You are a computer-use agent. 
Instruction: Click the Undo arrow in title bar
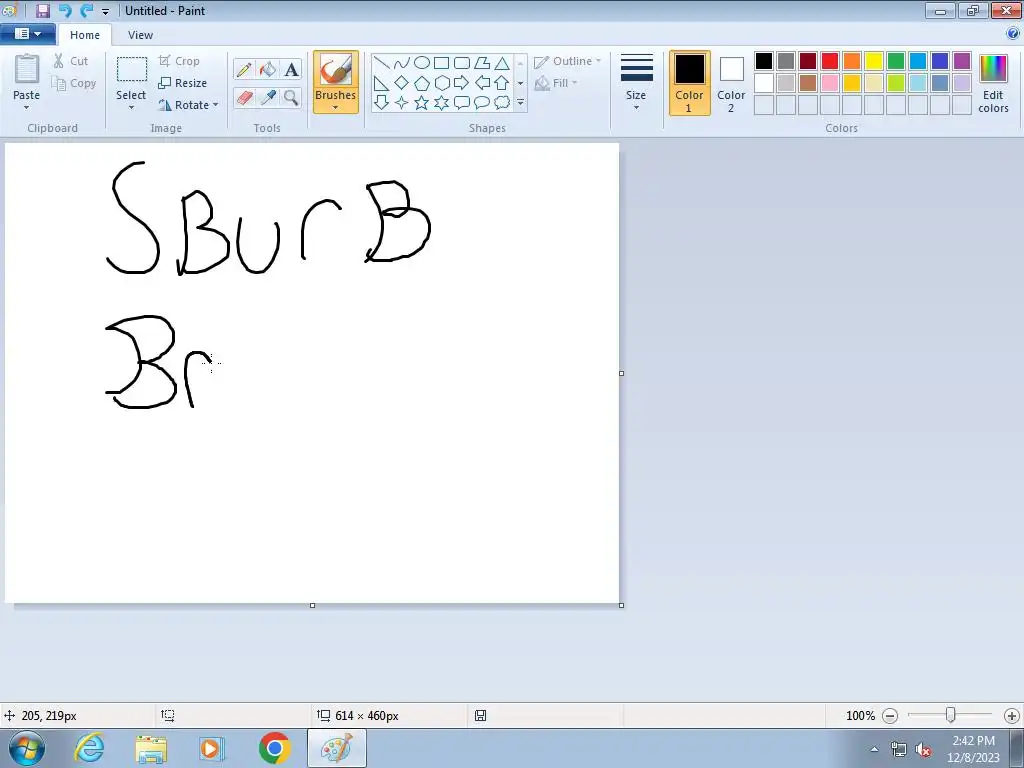(x=65, y=10)
